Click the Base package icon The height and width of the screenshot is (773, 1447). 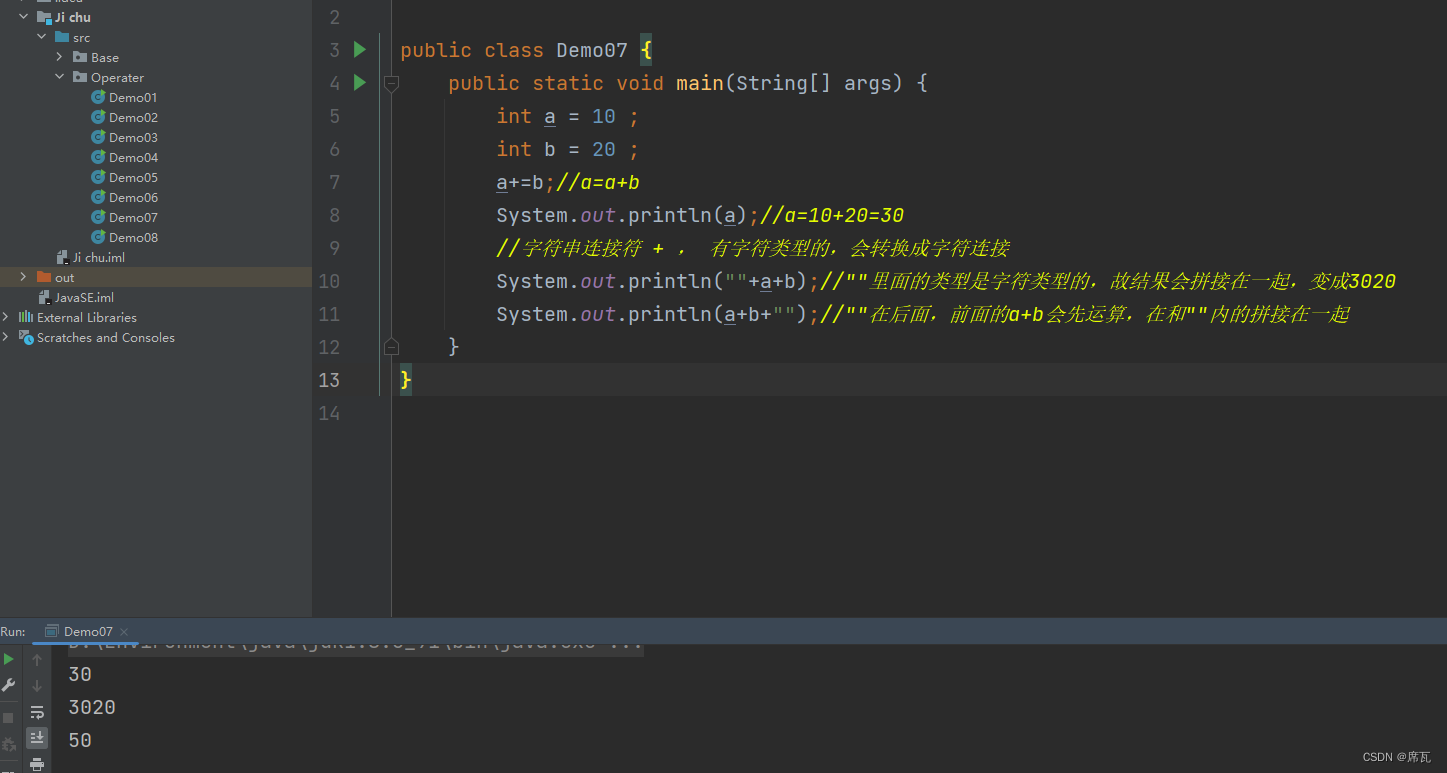[80, 57]
